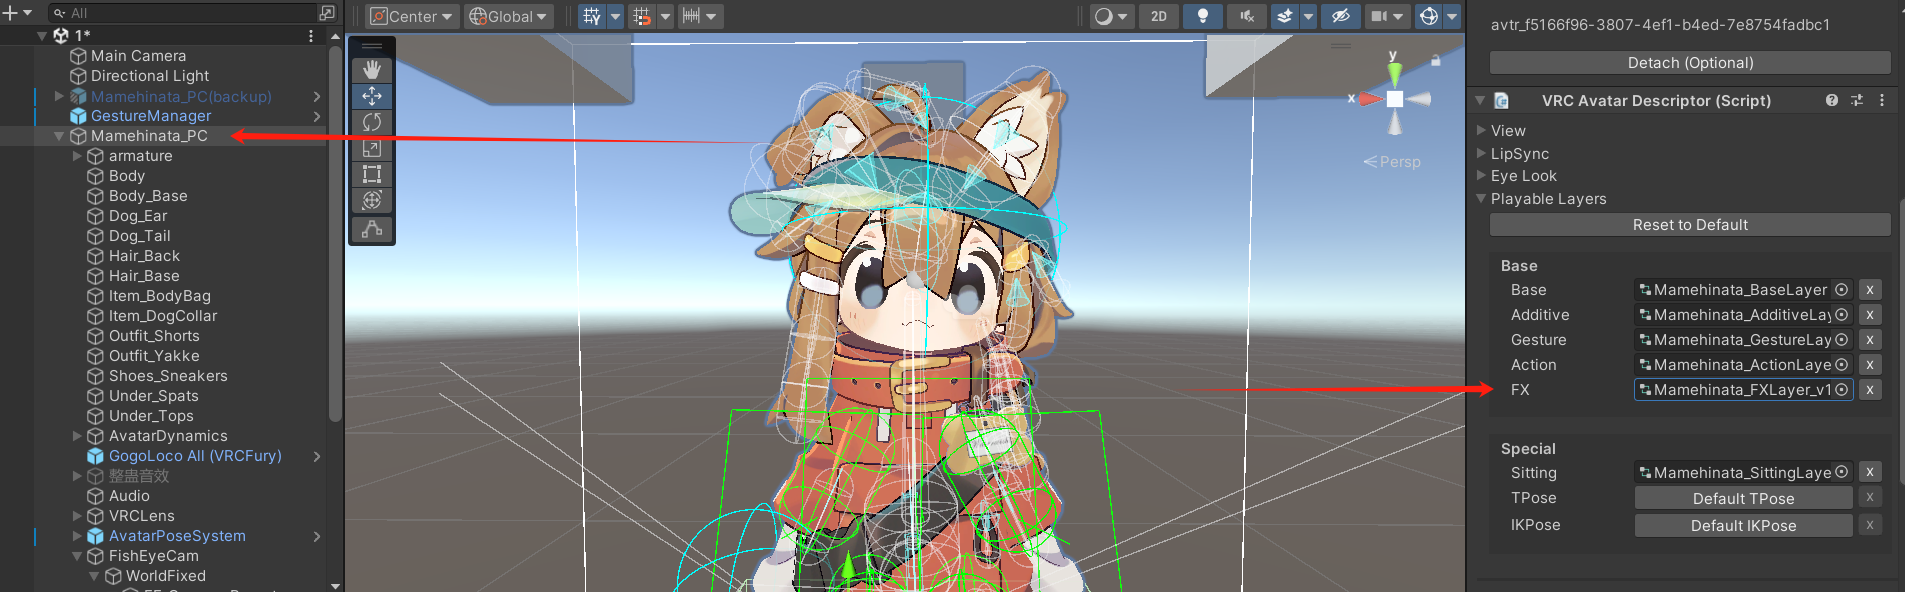
Task: Pick object for Sitting layer controller
Action: (x=1841, y=472)
